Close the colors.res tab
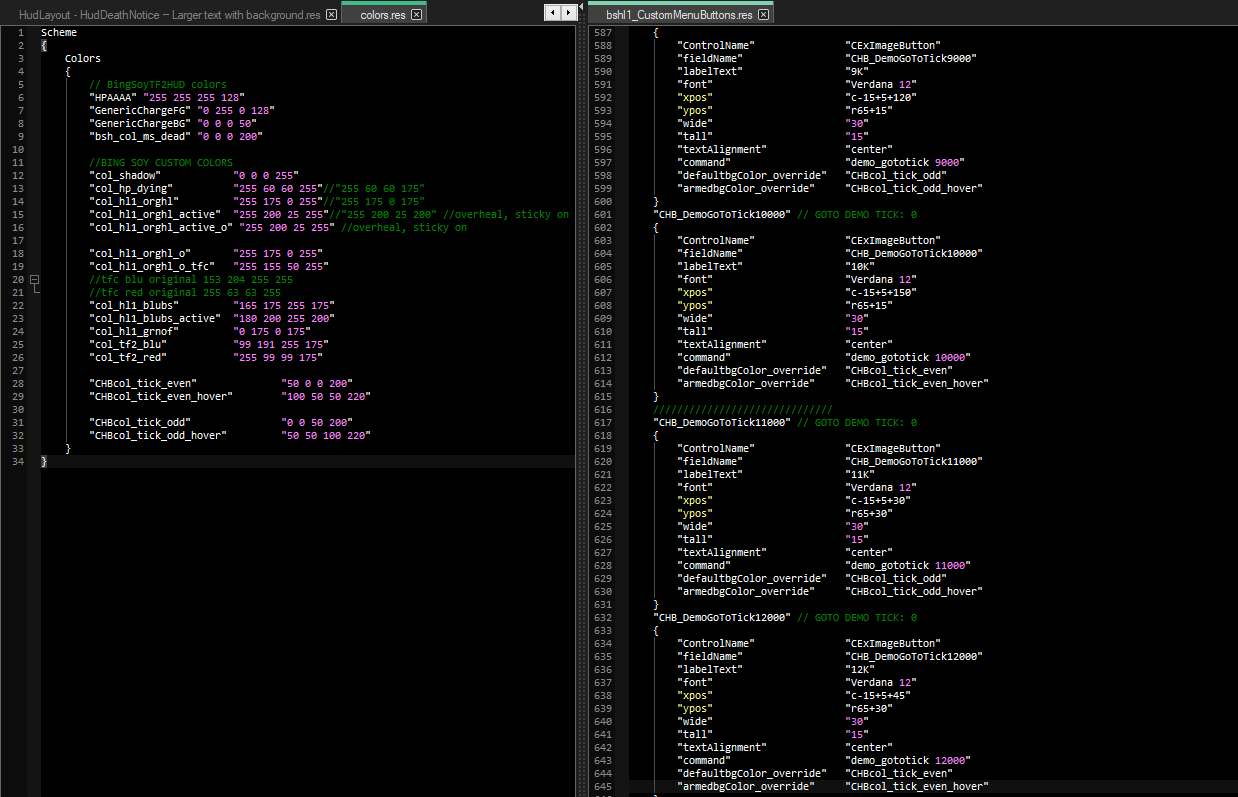Screen dimensions: 1238x797 (416, 15)
